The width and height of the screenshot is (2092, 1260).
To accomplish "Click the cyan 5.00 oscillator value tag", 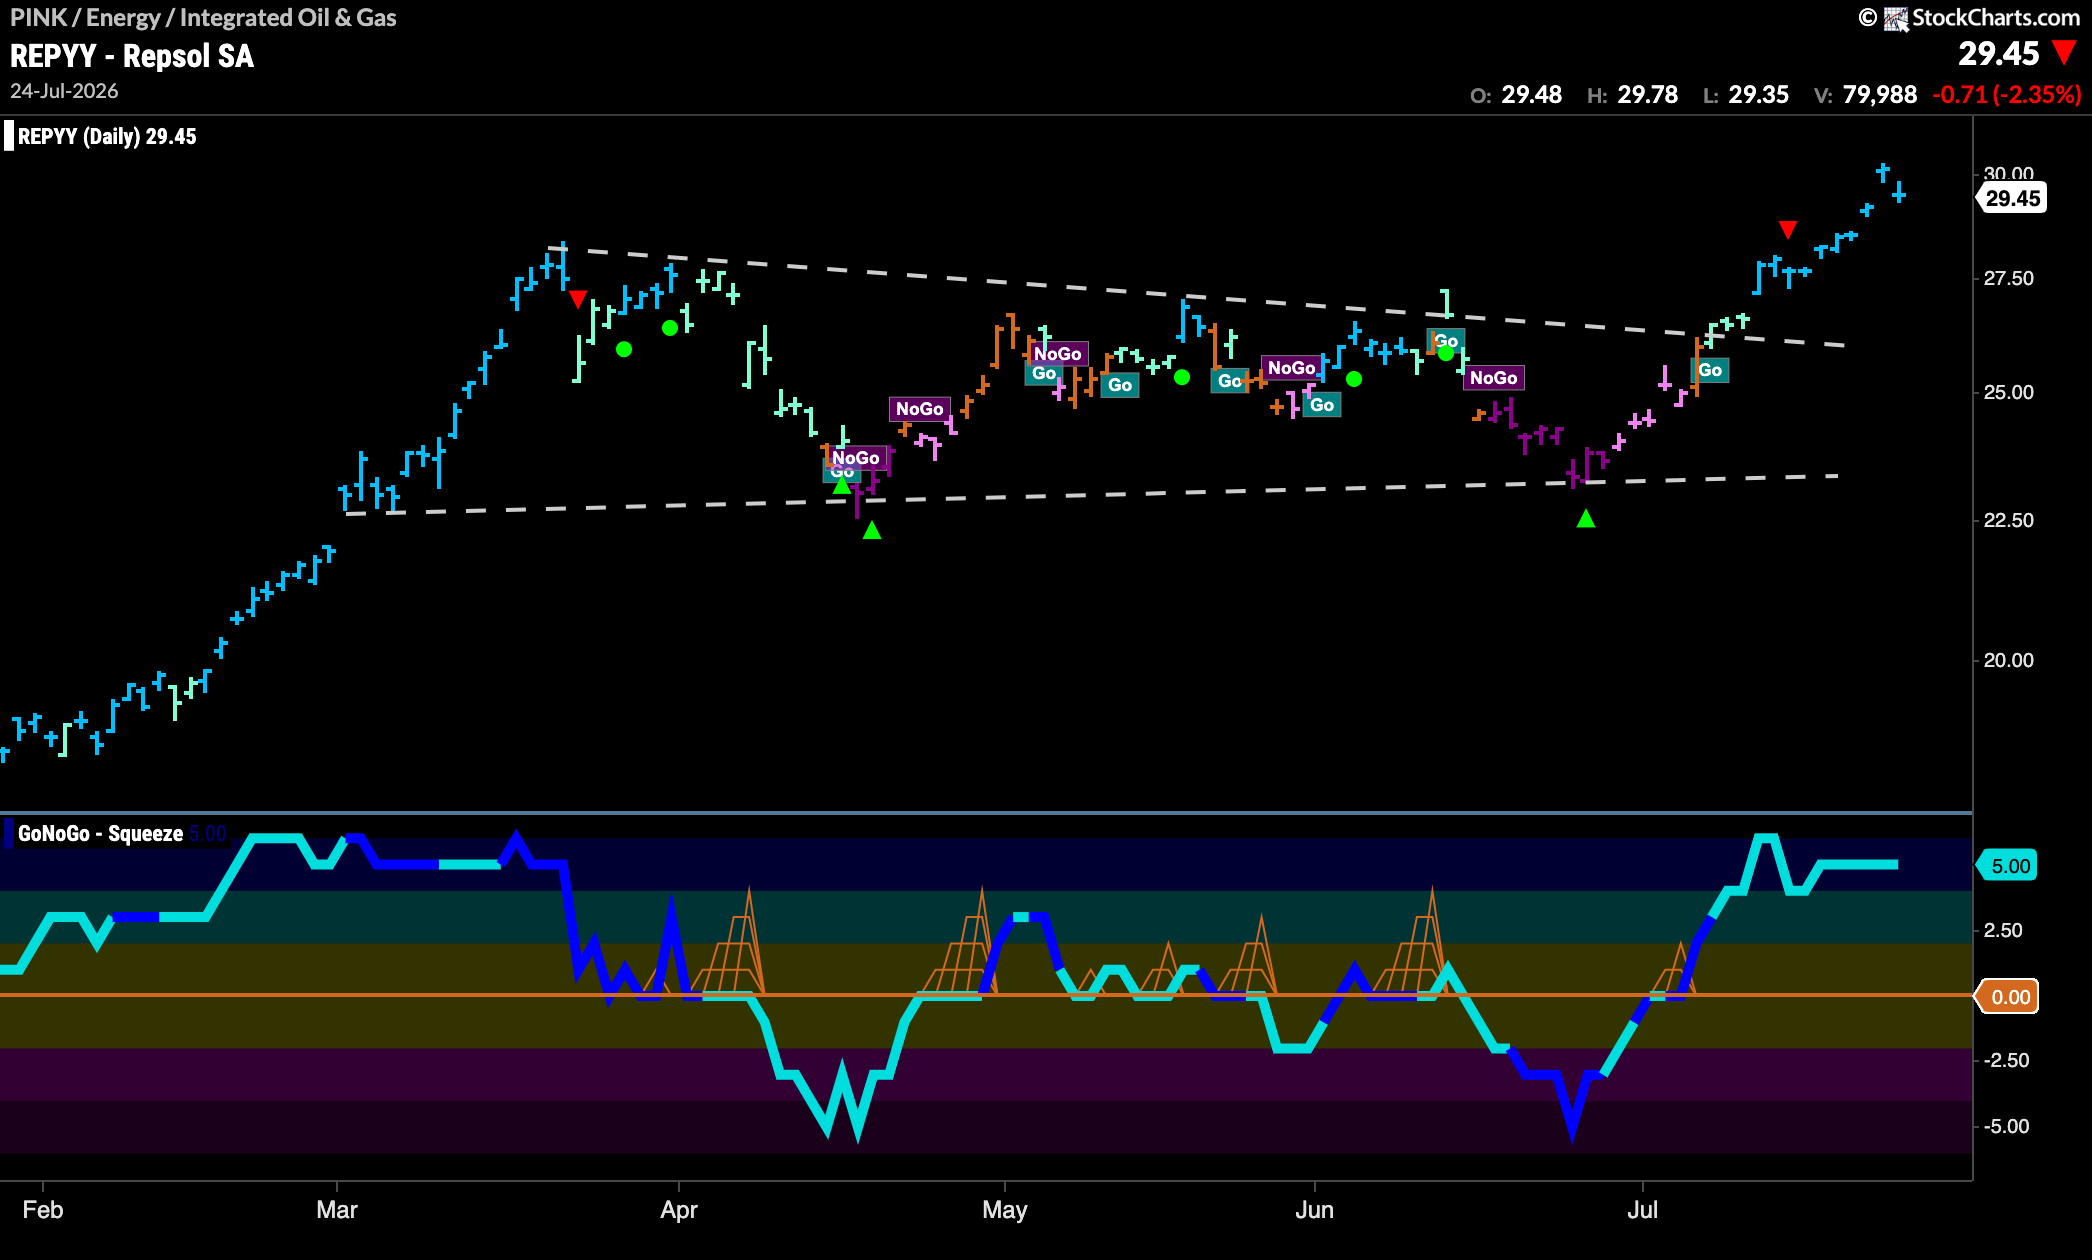I will click(2008, 866).
